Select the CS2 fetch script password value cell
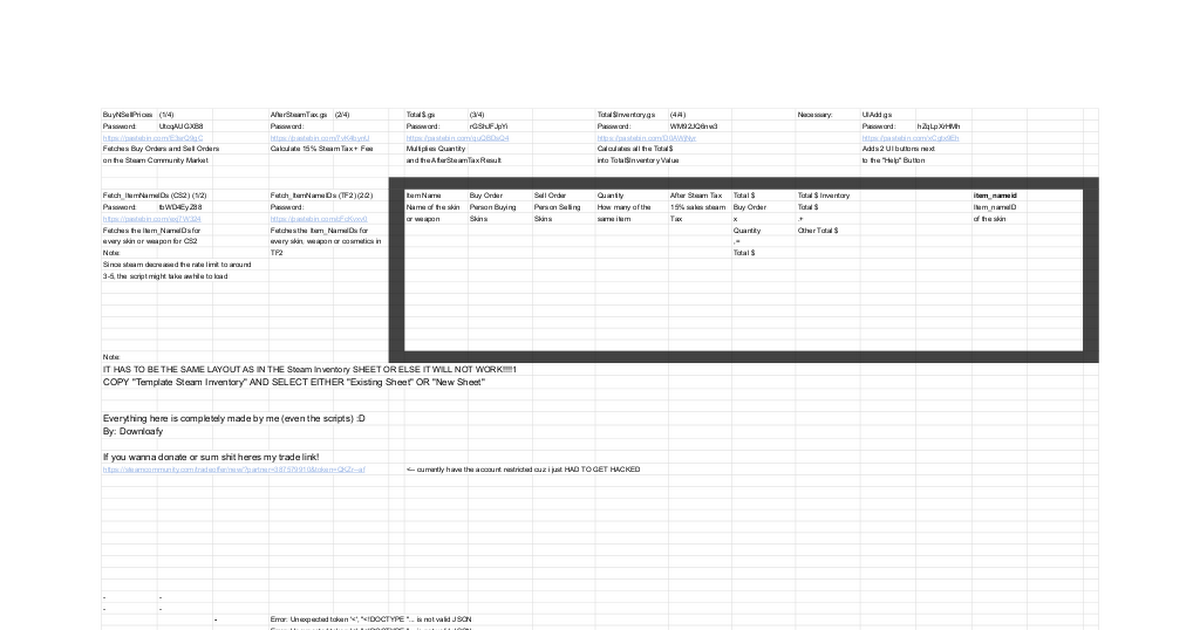 (x=181, y=207)
